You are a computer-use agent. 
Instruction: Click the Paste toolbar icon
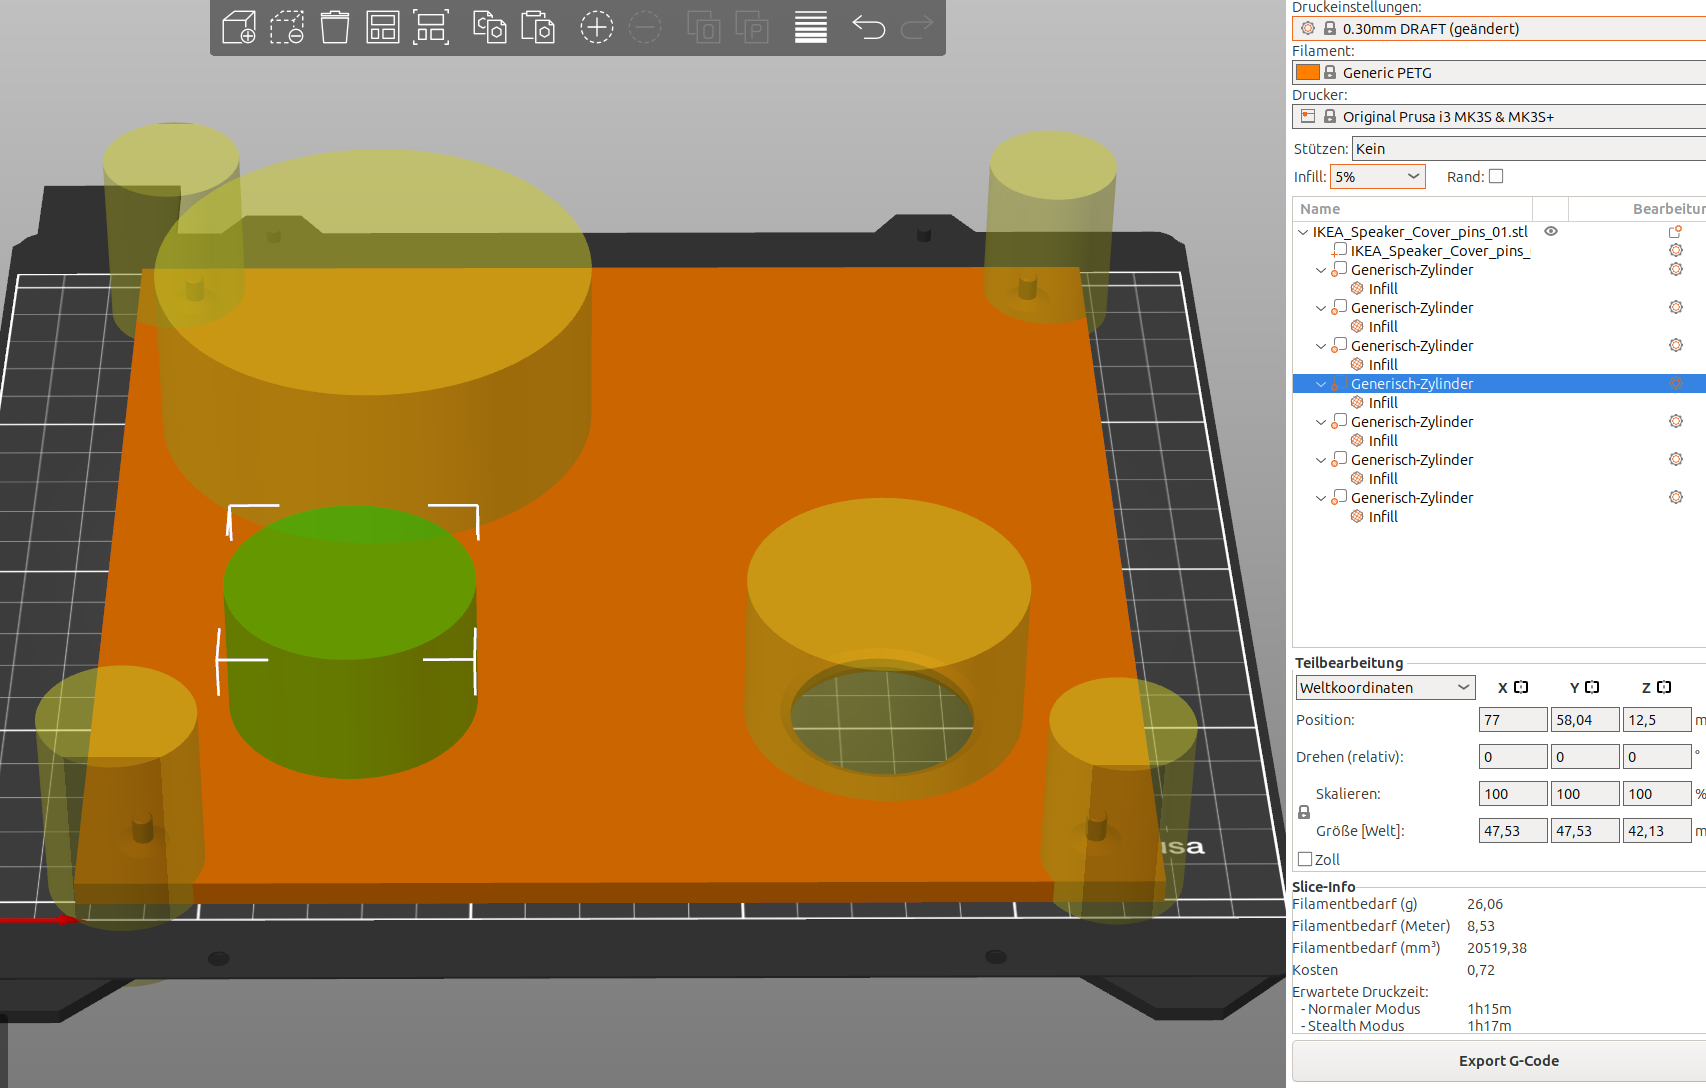(x=538, y=27)
